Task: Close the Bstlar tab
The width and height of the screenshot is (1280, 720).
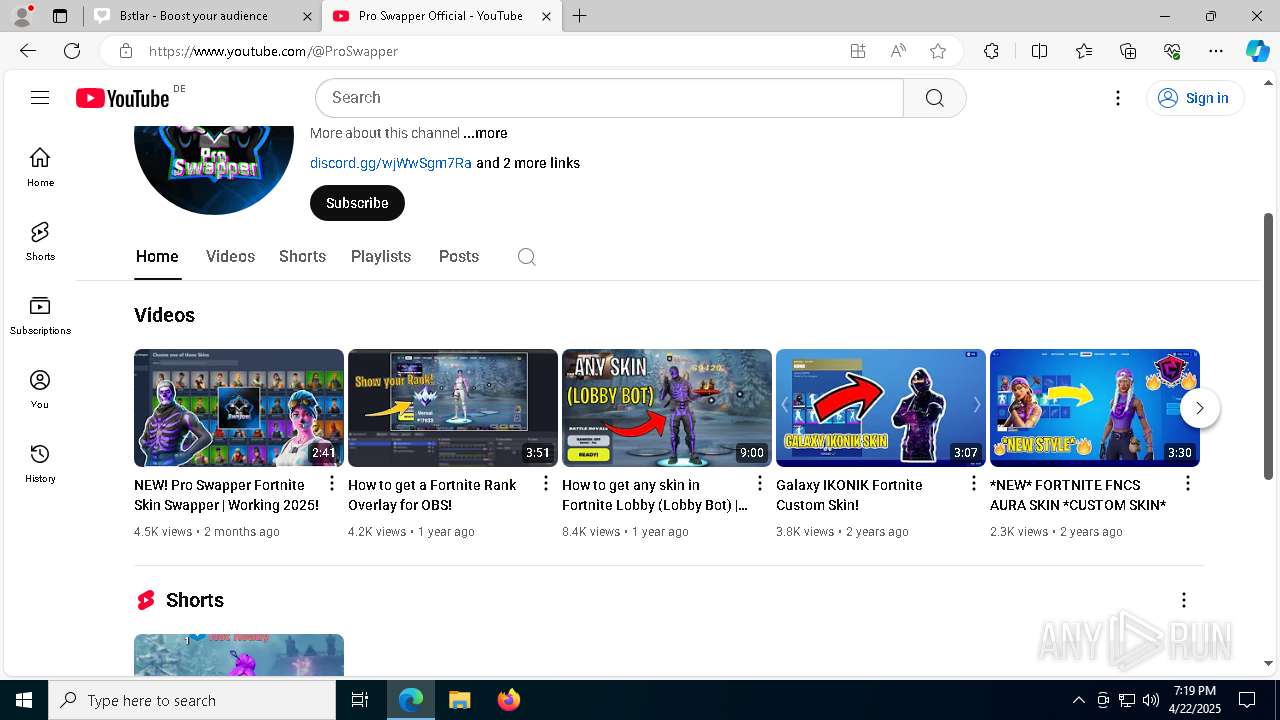Action: (307, 16)
